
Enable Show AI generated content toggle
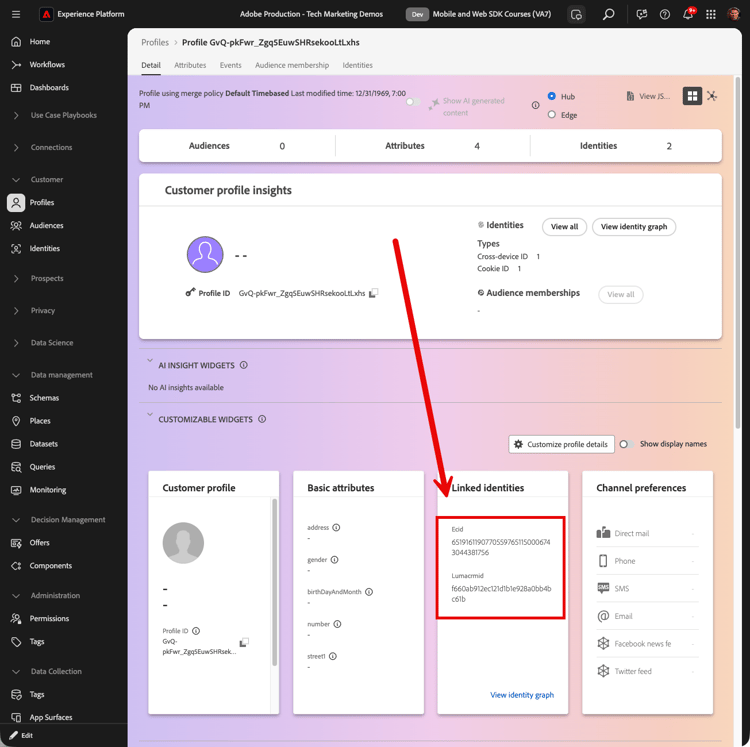pos(413,101)
